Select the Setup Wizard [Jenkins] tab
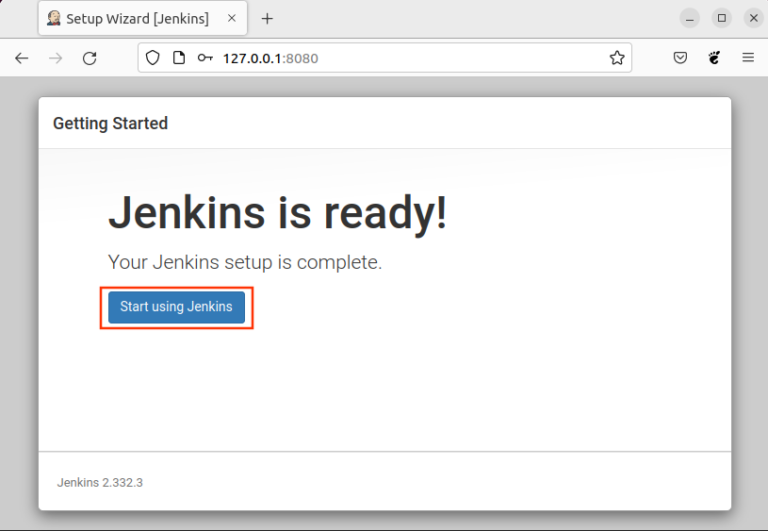Screen dimensions: 768x531 (x=143, y=19)
